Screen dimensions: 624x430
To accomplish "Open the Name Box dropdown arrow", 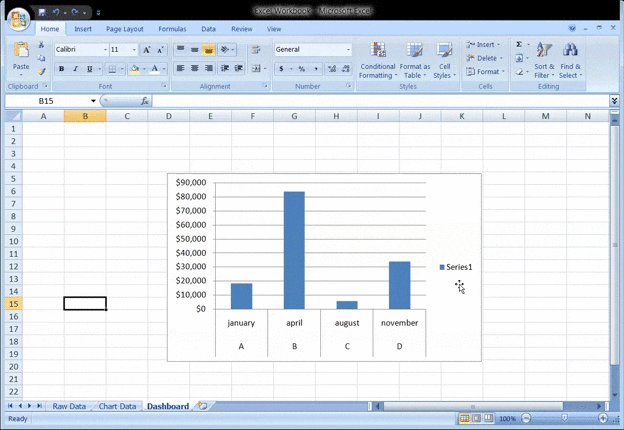I will pyautogui.click(x=94, y=101).
